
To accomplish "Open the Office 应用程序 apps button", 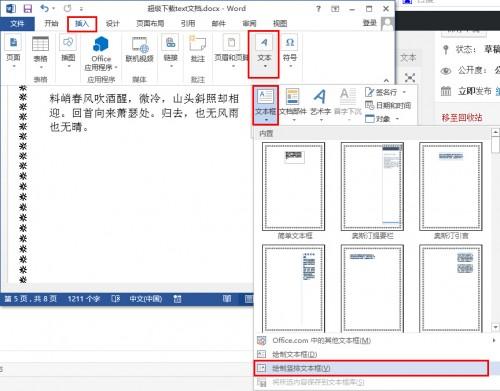I will click(101, 53).
